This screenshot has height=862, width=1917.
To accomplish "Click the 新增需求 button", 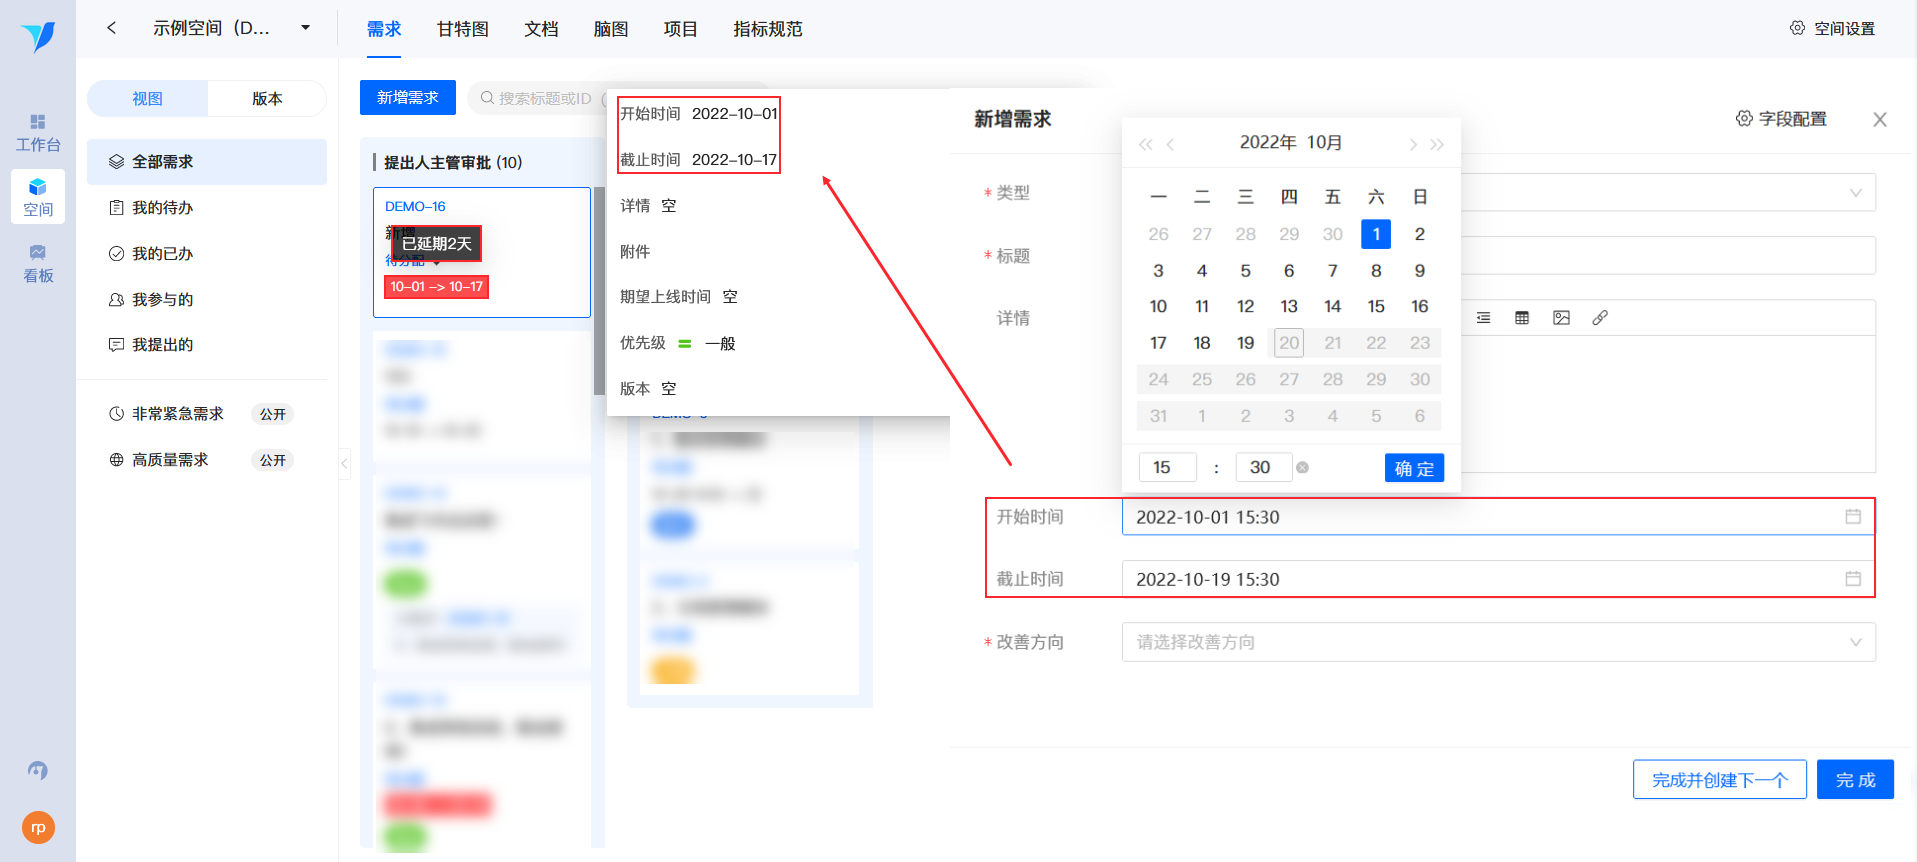I will (x=408, y=97).
